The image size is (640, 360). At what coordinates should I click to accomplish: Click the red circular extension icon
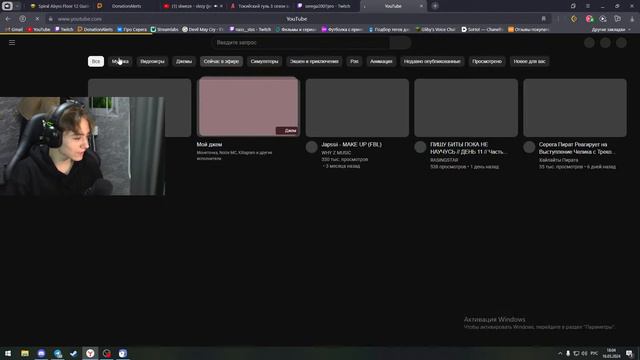point(589,19)
